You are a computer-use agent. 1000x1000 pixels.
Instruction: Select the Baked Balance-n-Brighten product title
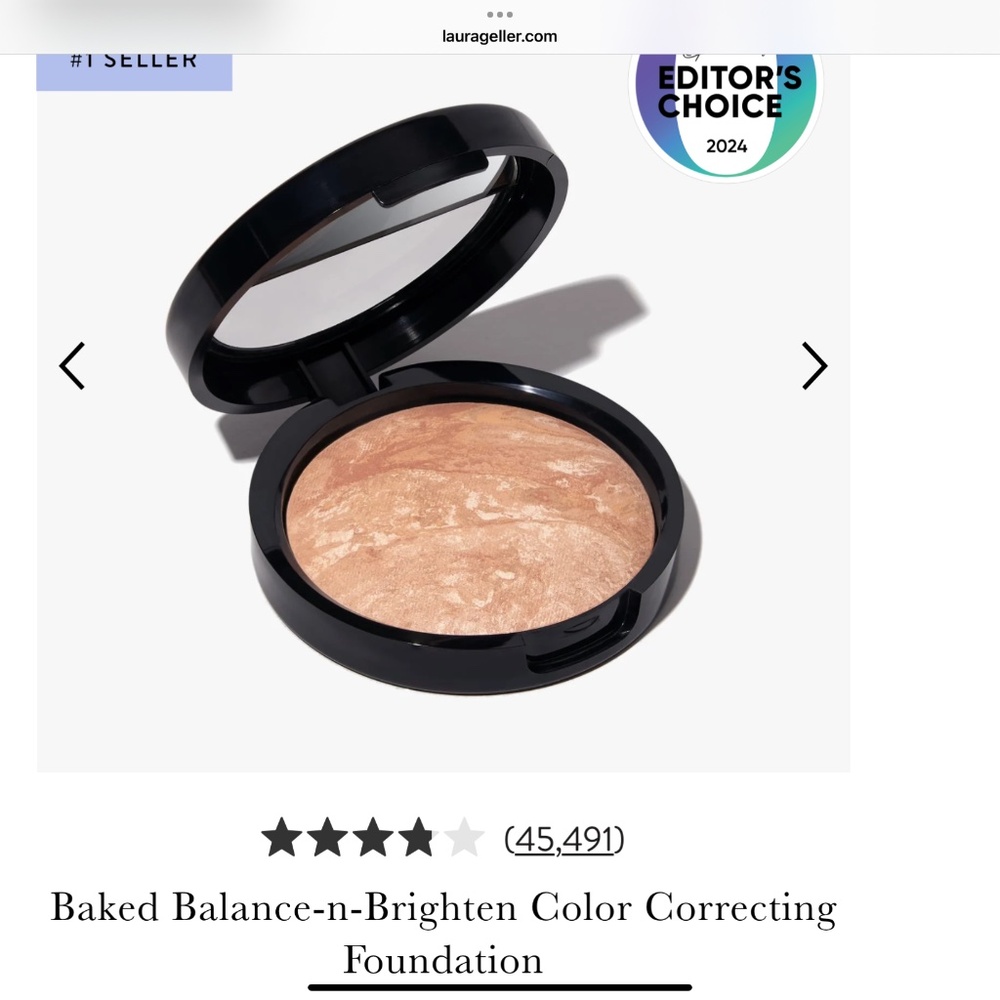[443, 933]
